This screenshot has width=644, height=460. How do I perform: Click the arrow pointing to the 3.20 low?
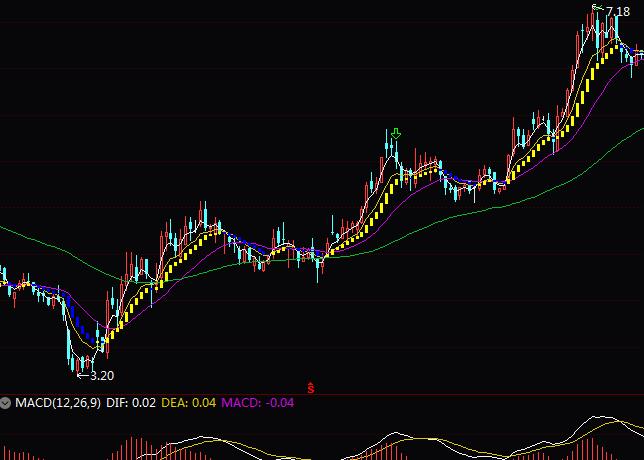[x=84, y=375]
